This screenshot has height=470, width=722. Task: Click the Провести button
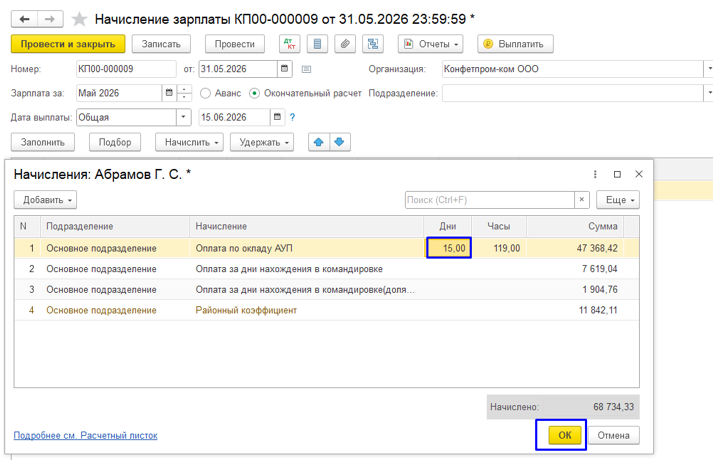point(235,44)
